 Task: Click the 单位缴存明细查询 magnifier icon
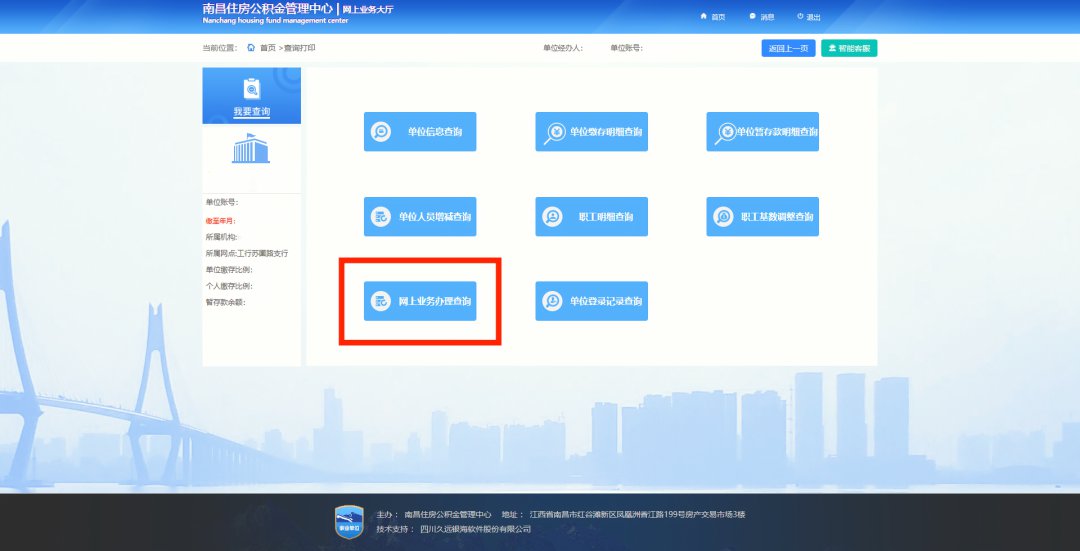point(553,132)
